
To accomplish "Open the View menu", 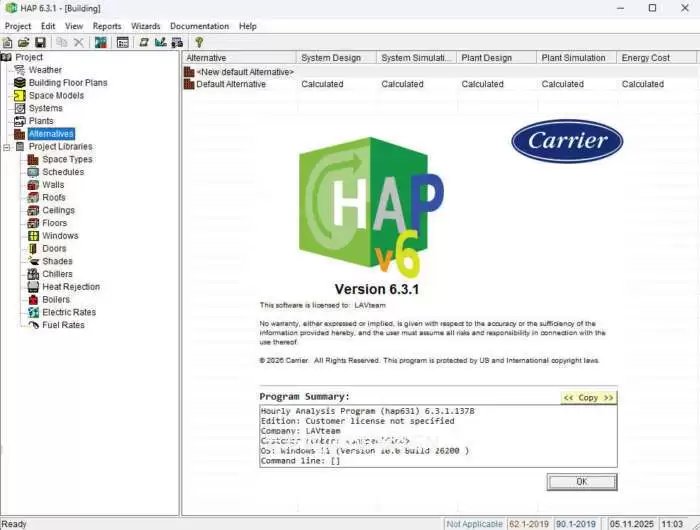I will pos(74,26).
